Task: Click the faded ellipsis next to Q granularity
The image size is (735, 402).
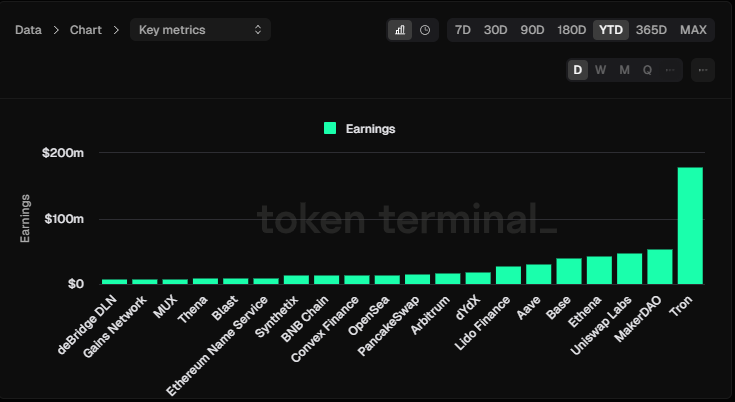Action: pyautogui.click(x=670, y=70)
